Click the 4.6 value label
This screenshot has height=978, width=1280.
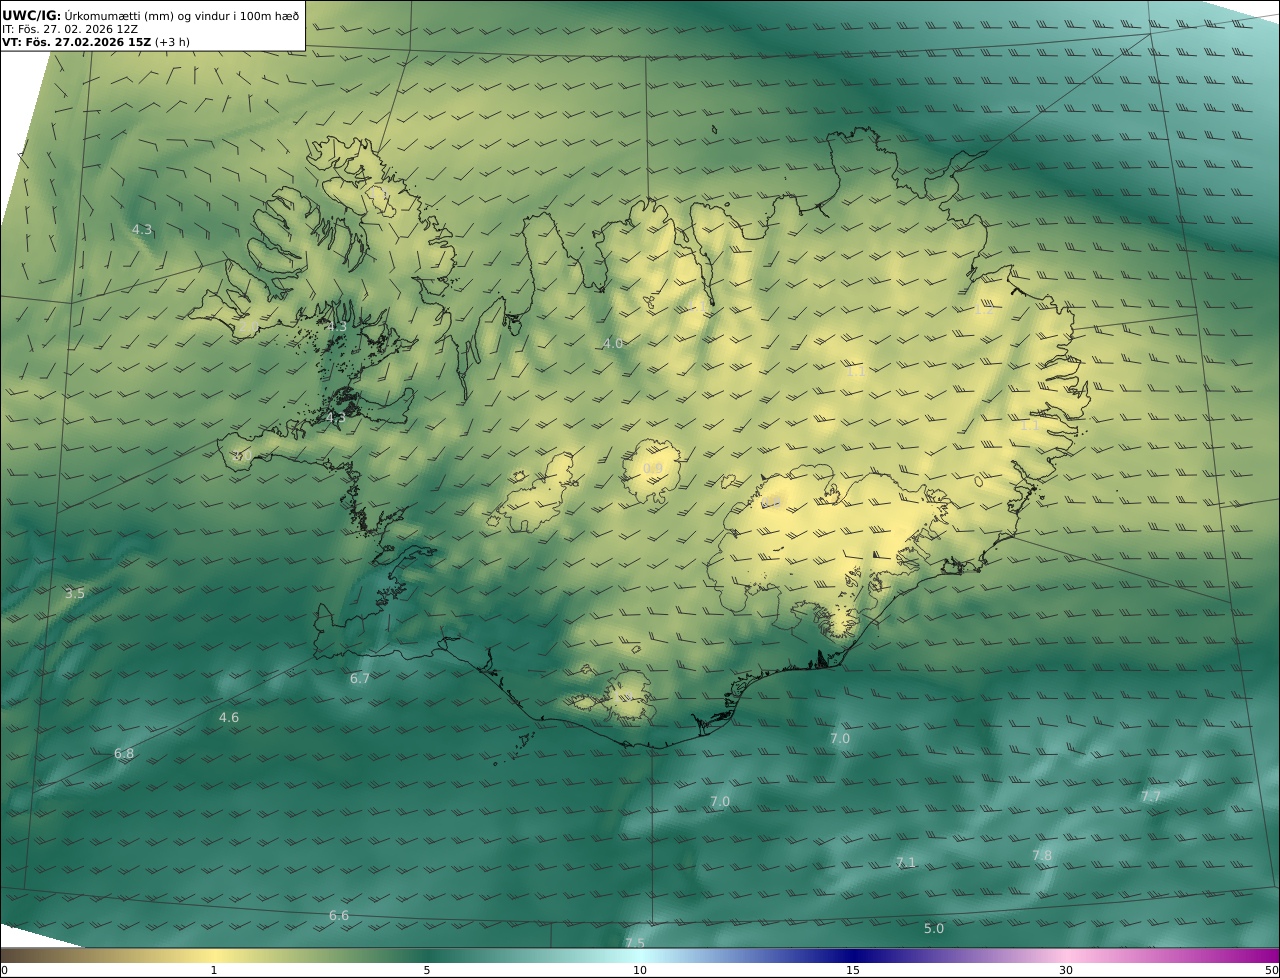[x=229, y=717]
